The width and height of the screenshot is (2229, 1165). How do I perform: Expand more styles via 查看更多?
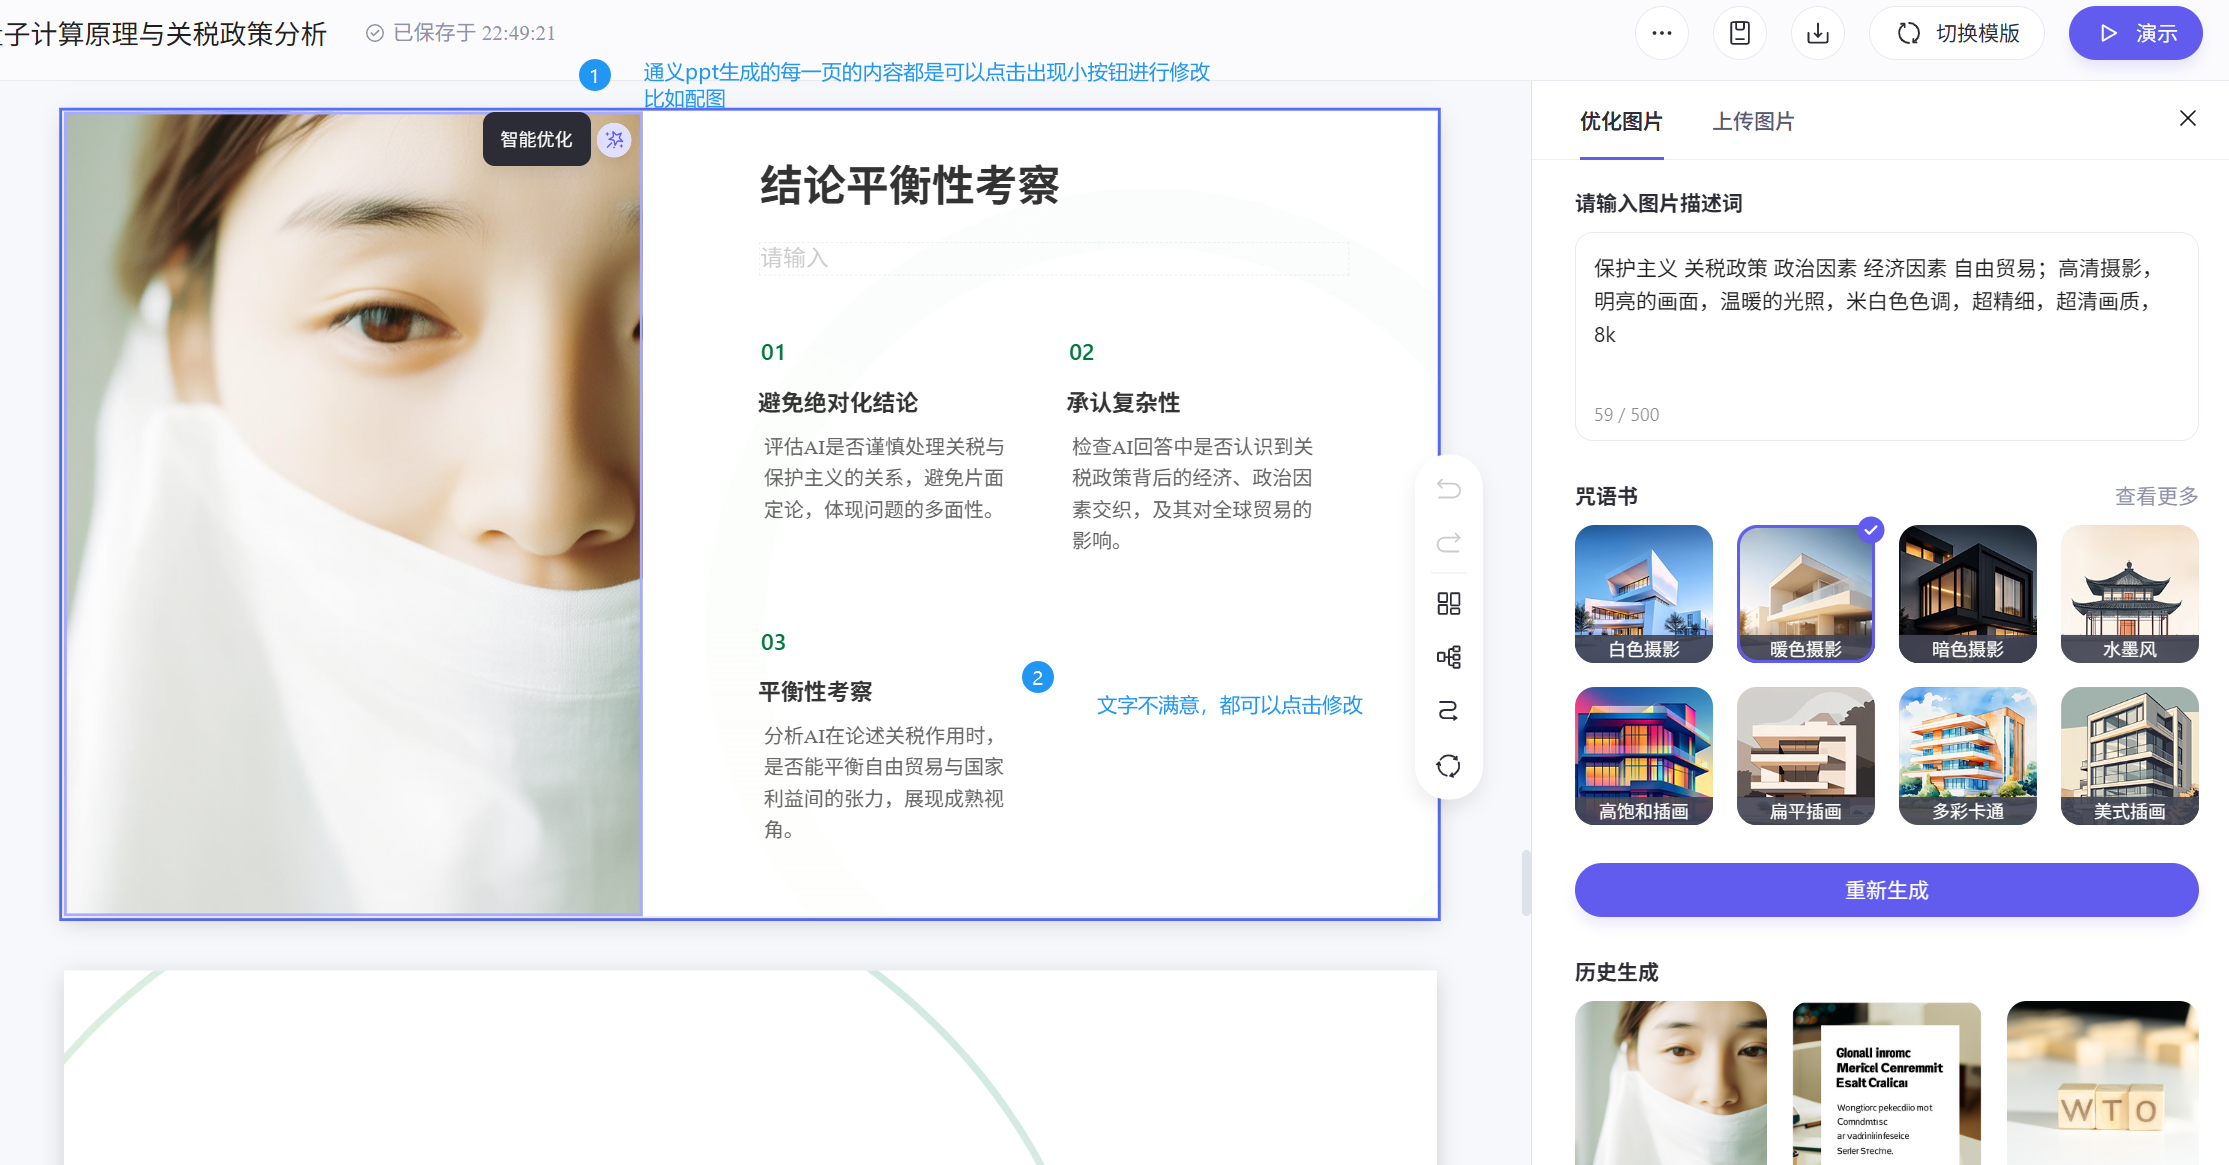2156,496
